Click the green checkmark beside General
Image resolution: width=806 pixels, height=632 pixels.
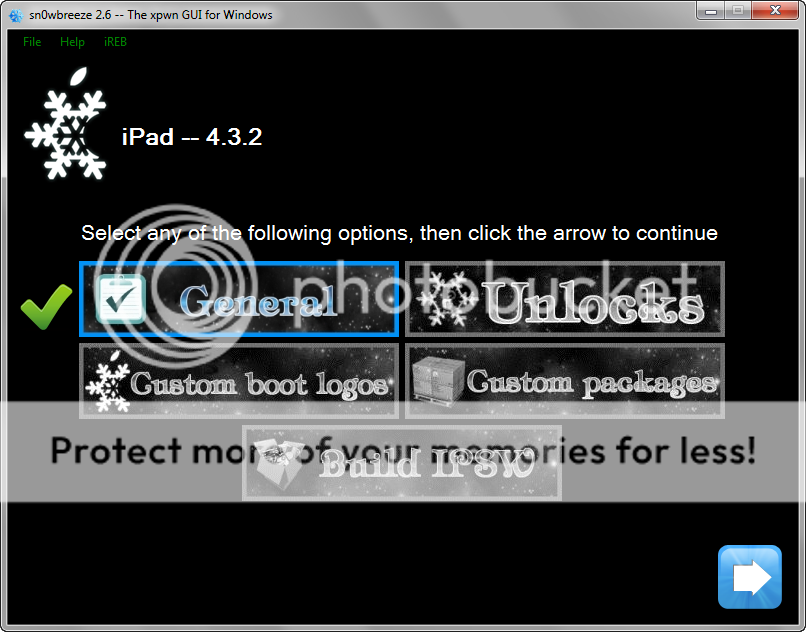pos(46,304)
